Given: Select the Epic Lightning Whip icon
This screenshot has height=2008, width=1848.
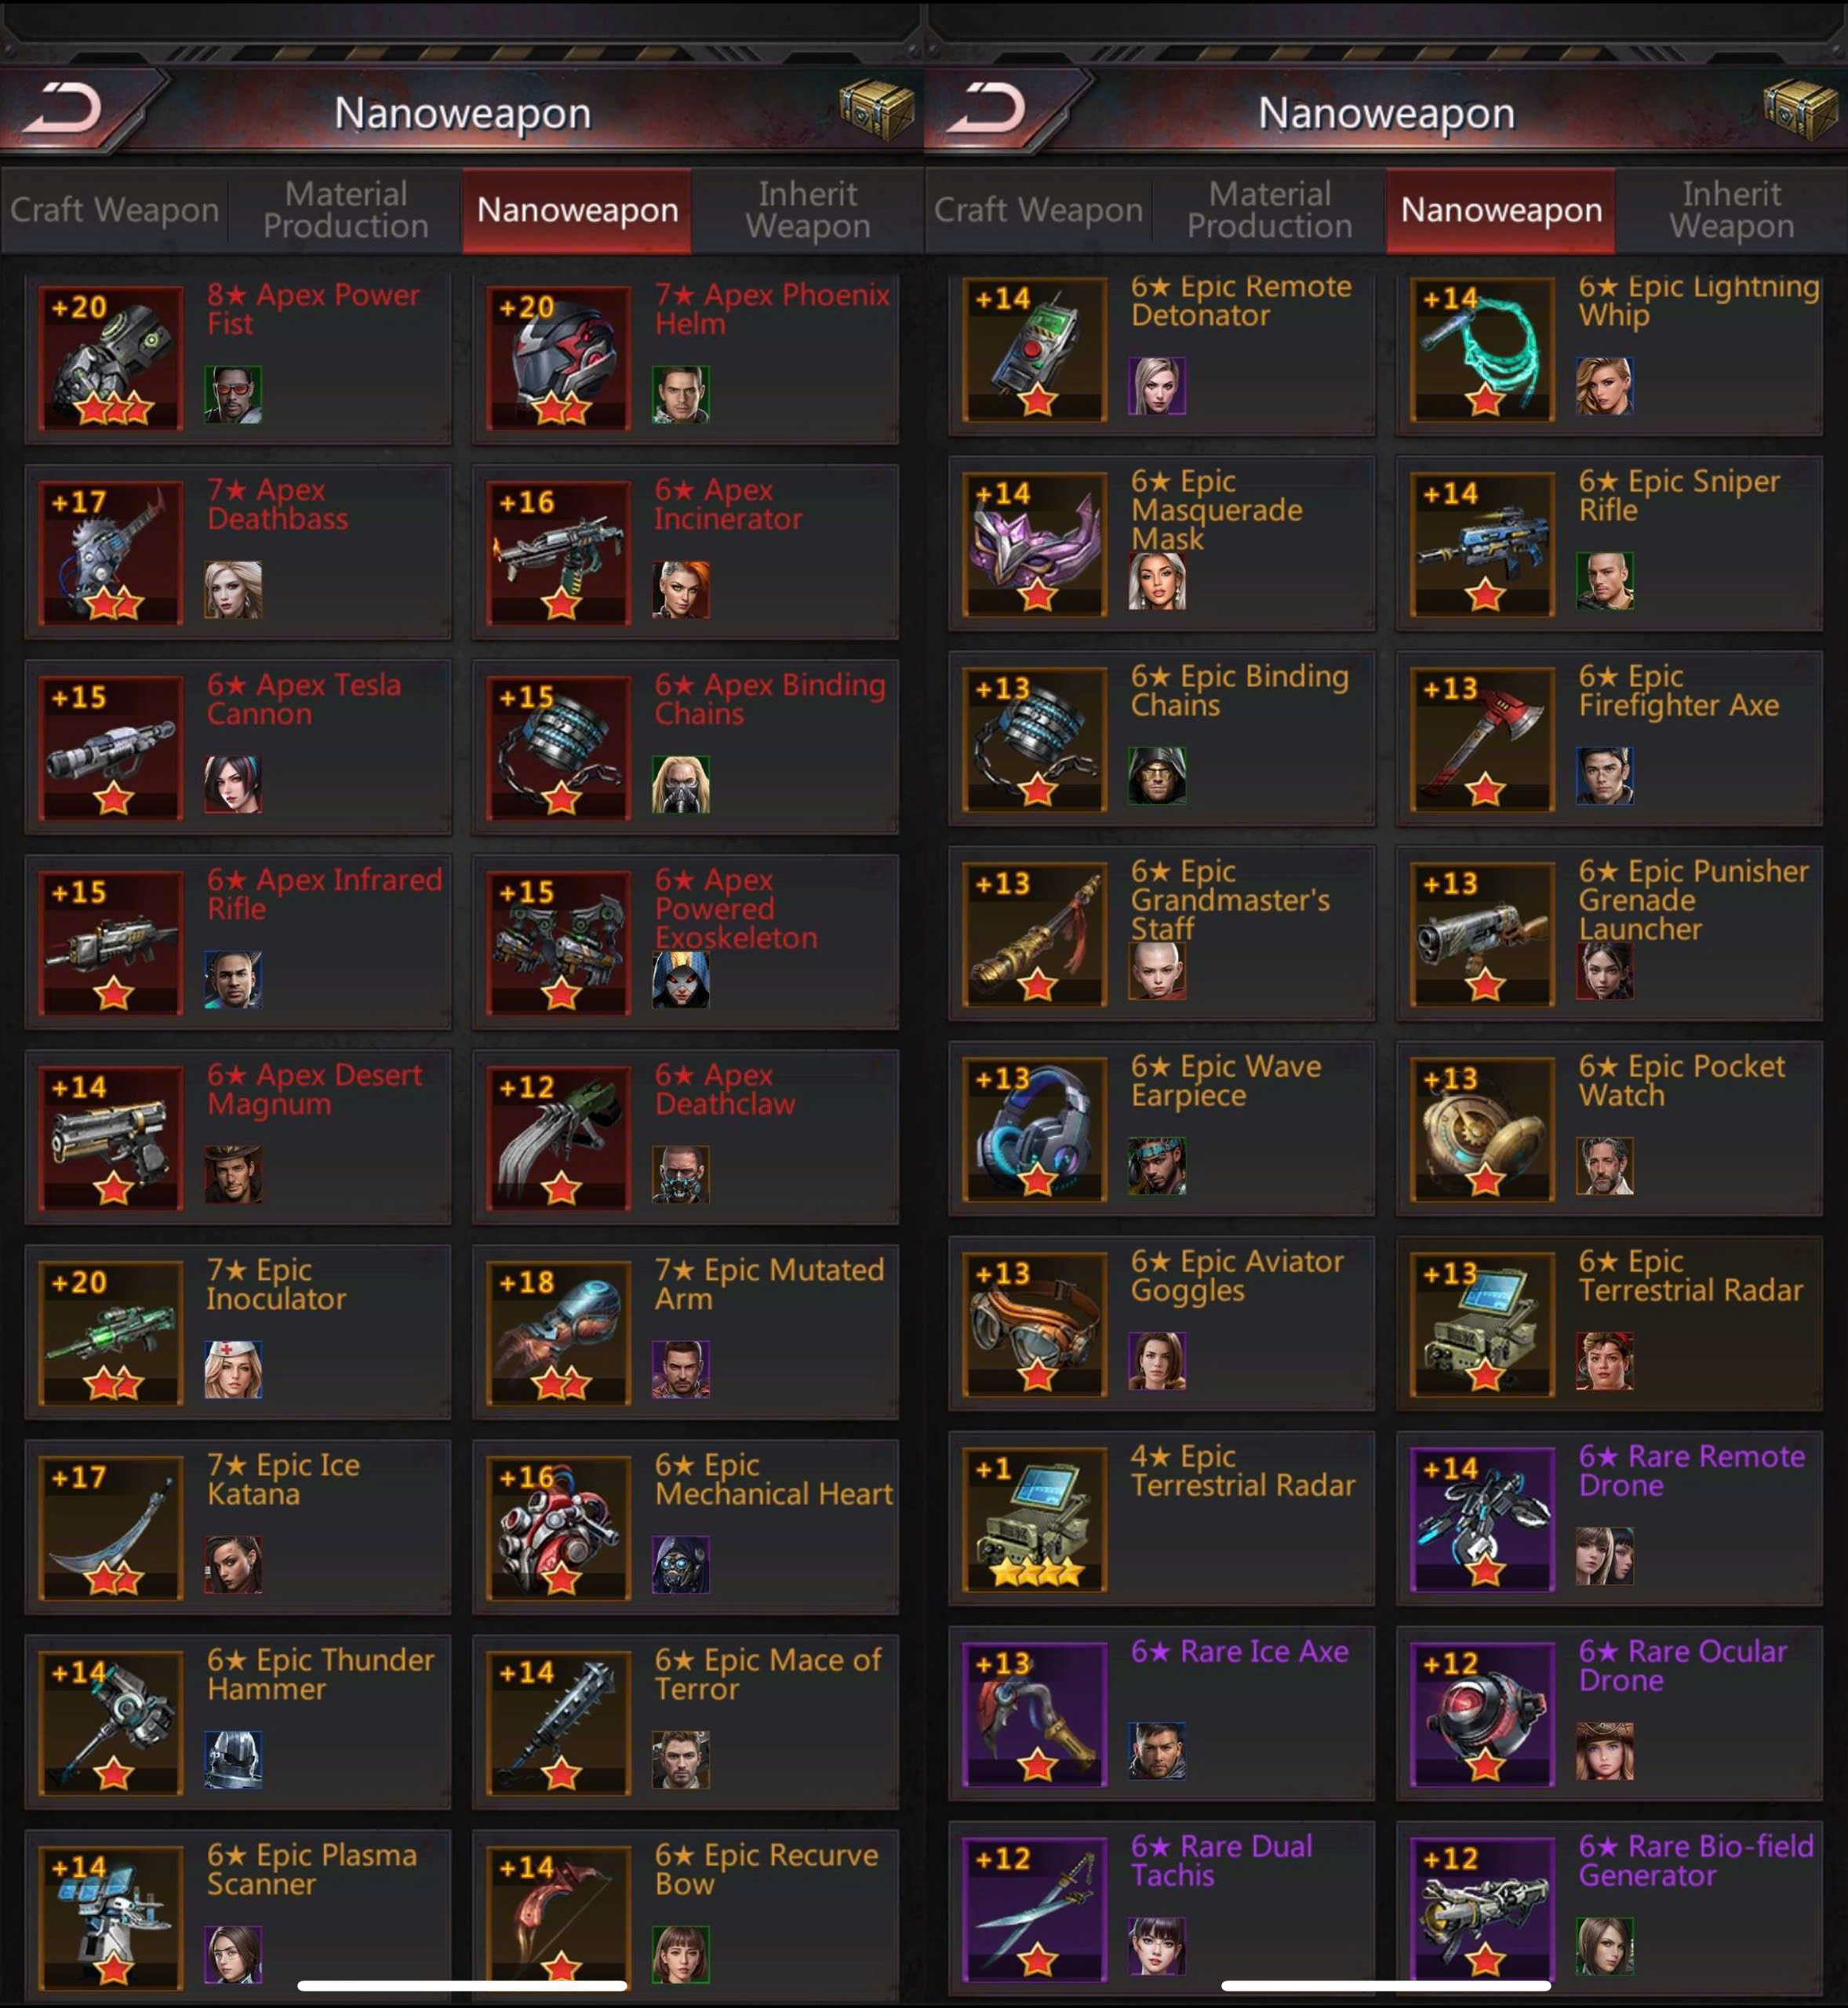Looking at the screenshot, I should pyautogui.click(x=1483, y=349).
